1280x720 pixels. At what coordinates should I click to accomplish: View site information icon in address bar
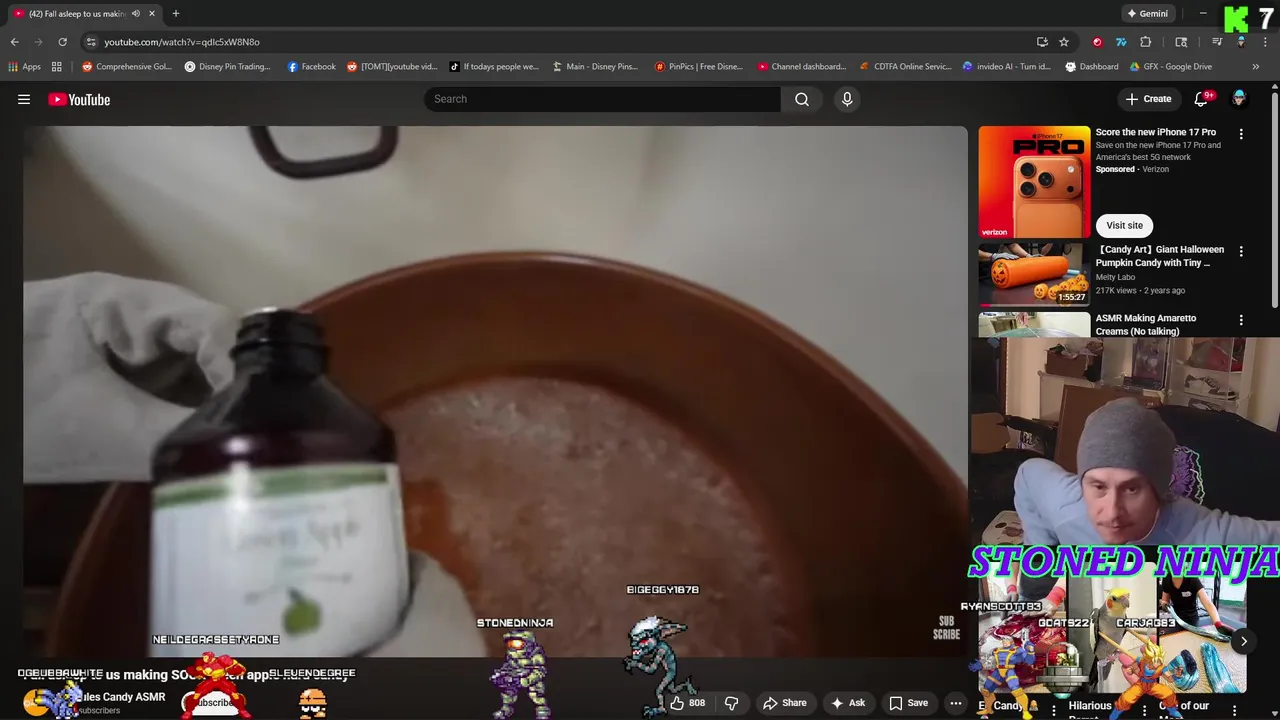[x=91, y=42]
